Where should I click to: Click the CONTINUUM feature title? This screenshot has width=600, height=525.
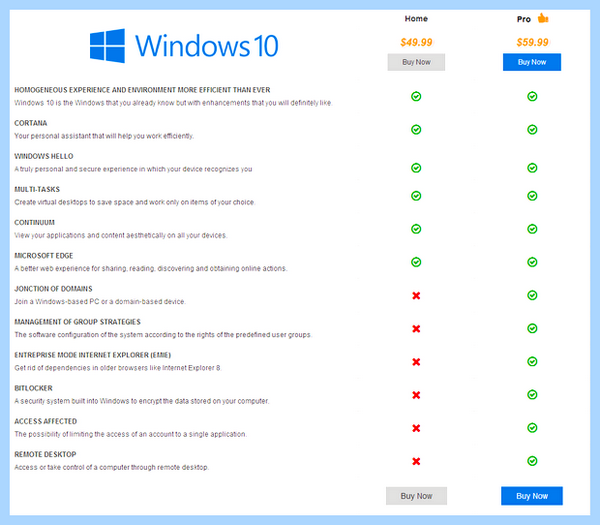[x=34, y=222]
